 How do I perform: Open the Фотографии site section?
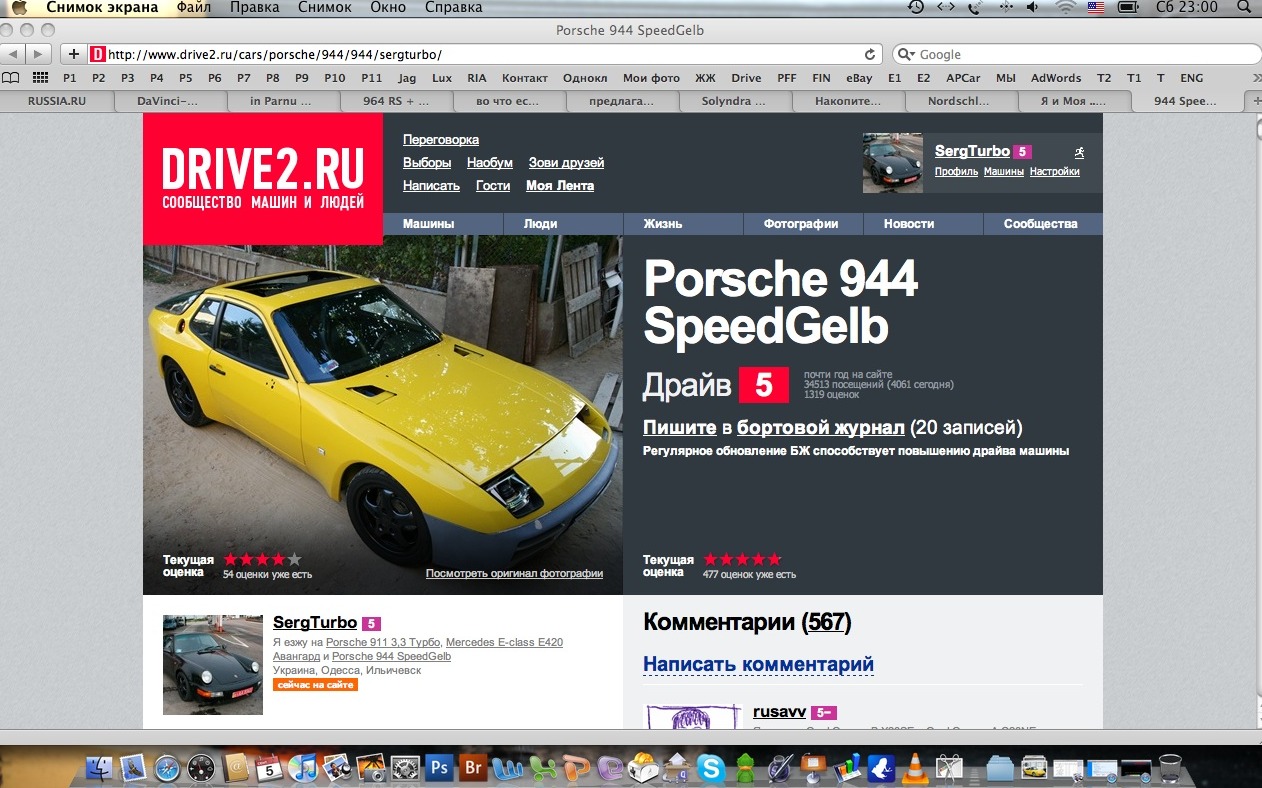coord(801,224)
